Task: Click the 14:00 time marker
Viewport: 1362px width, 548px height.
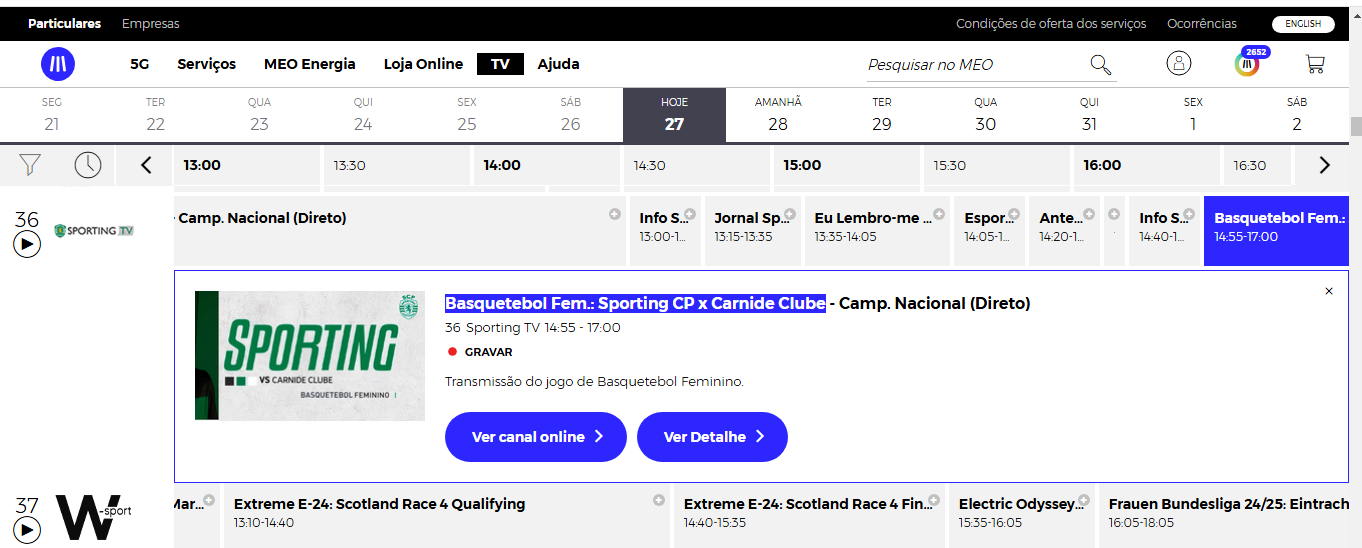Action: [547, 165]
